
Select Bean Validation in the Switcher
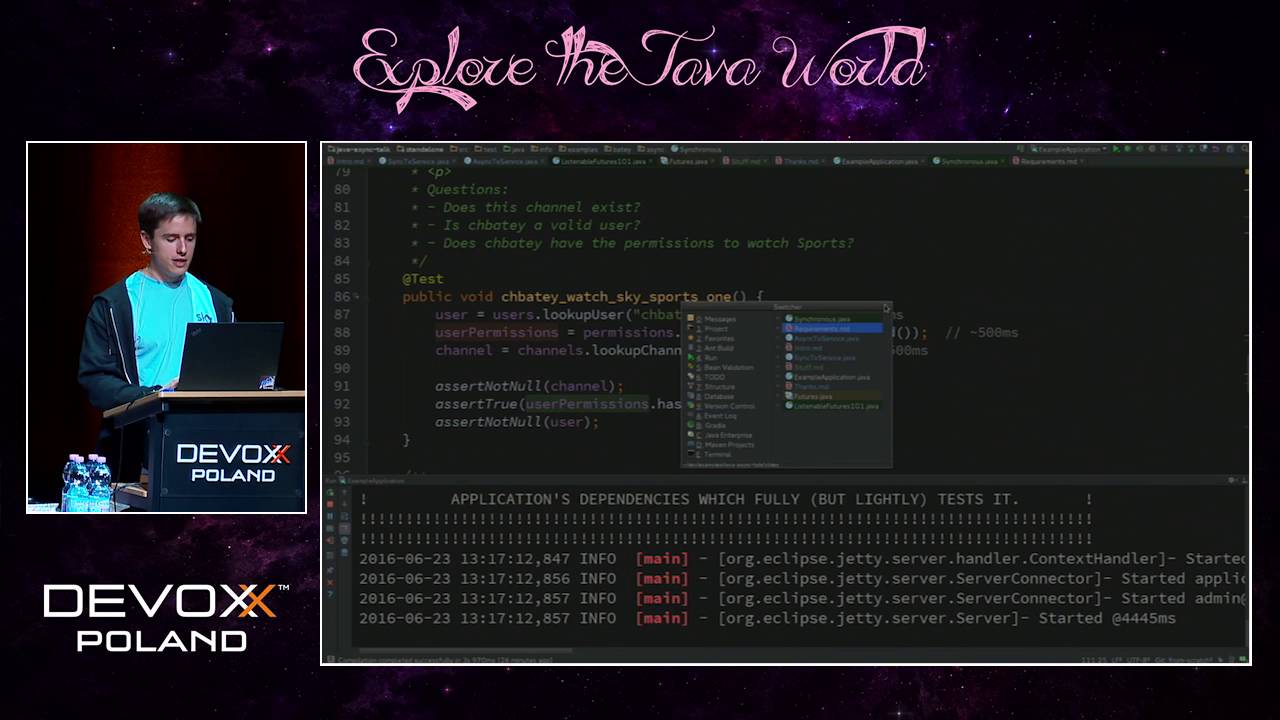pyautogui.click(x=722, y=367)
